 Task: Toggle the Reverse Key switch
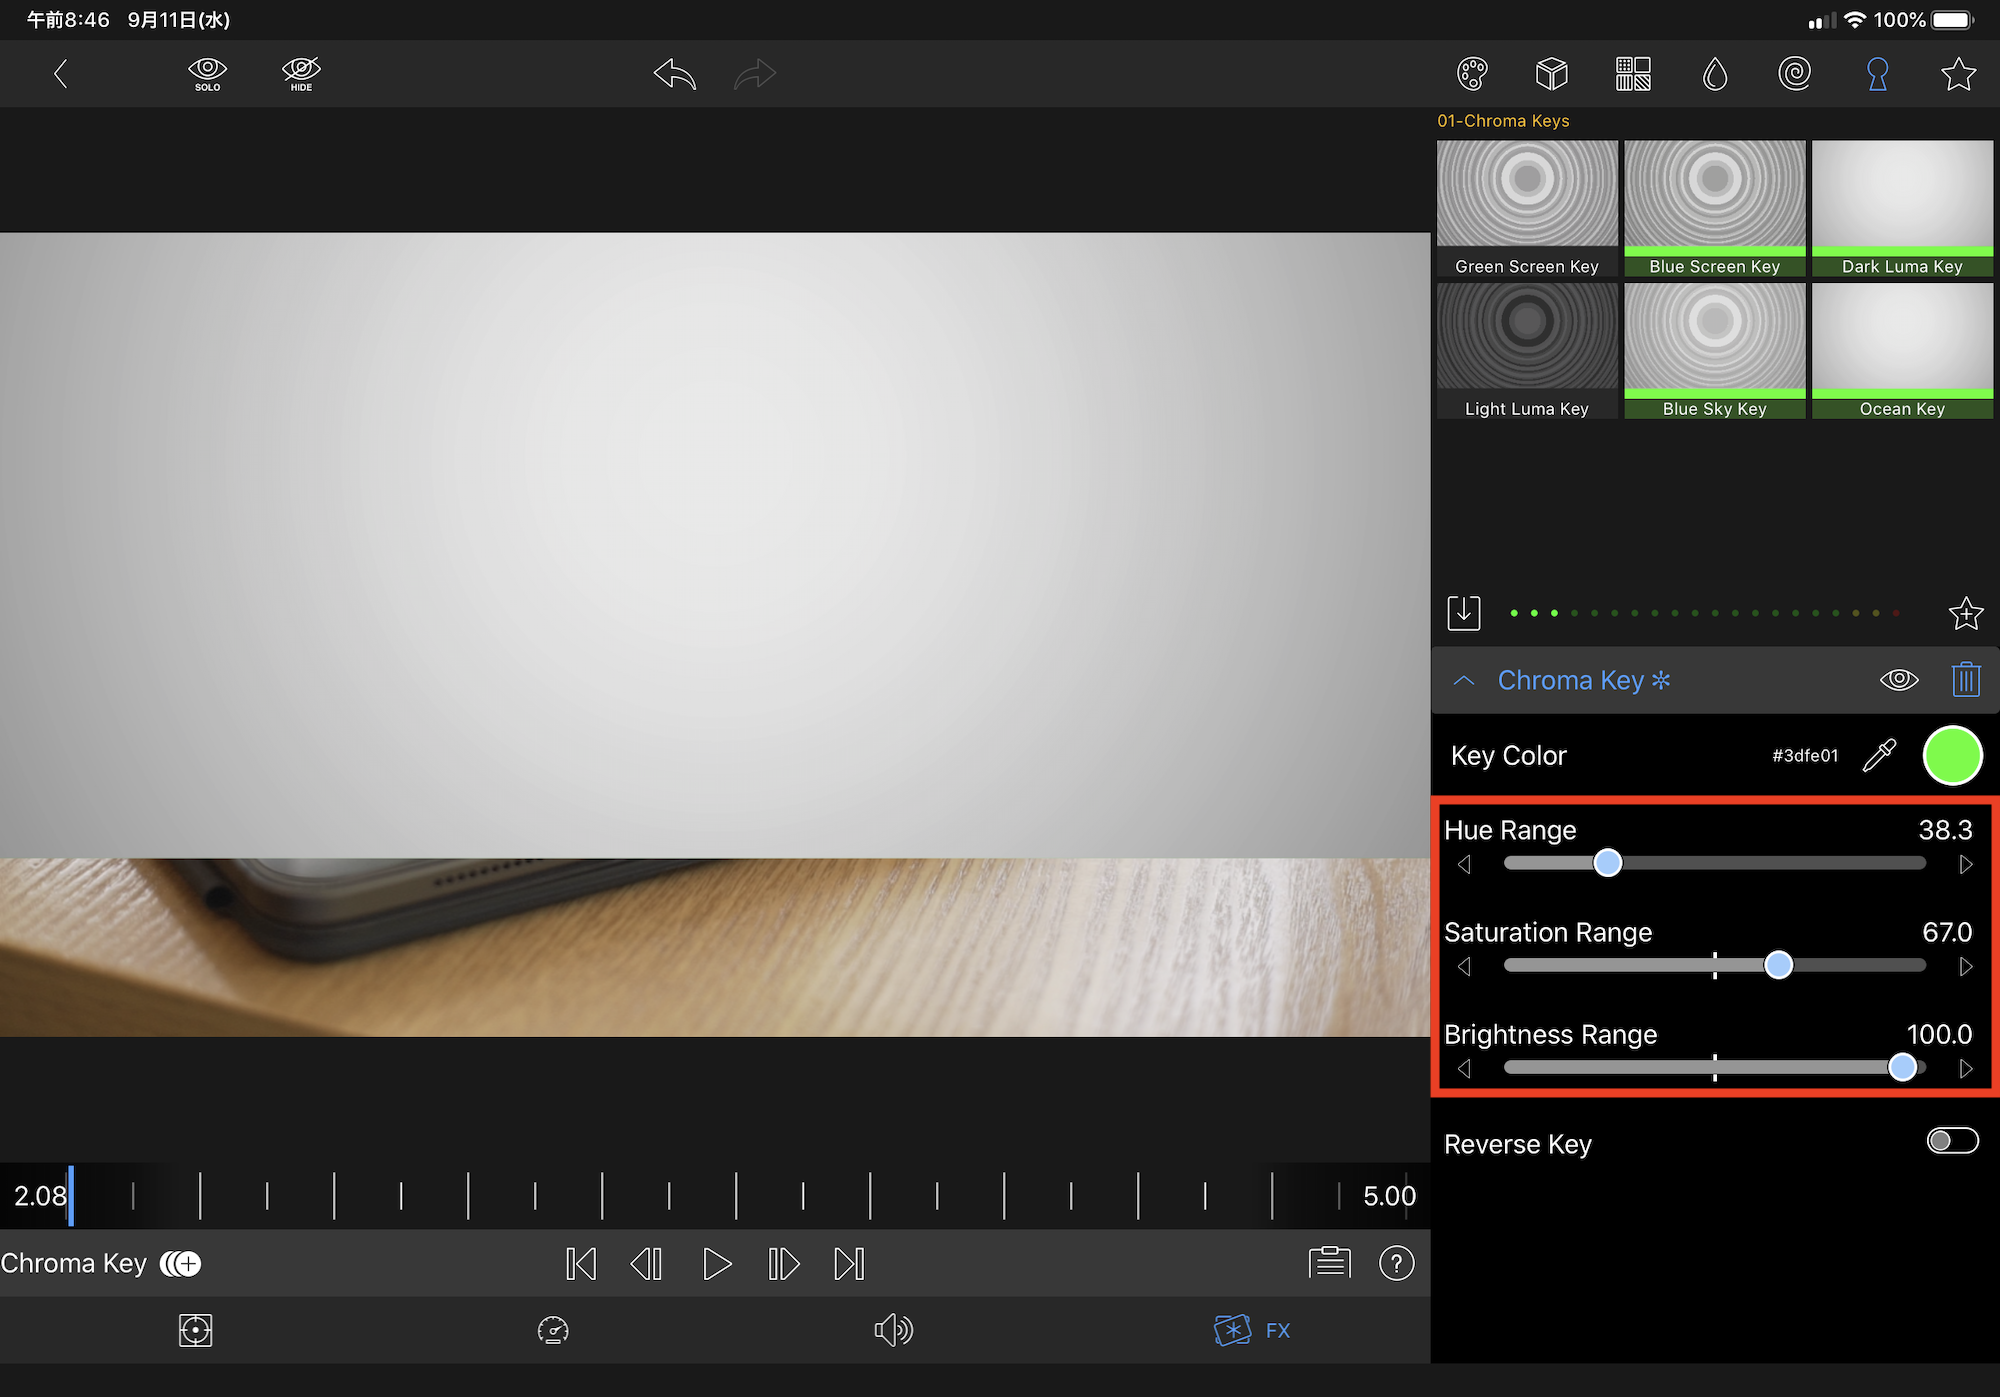(x=1952, y=1141)
